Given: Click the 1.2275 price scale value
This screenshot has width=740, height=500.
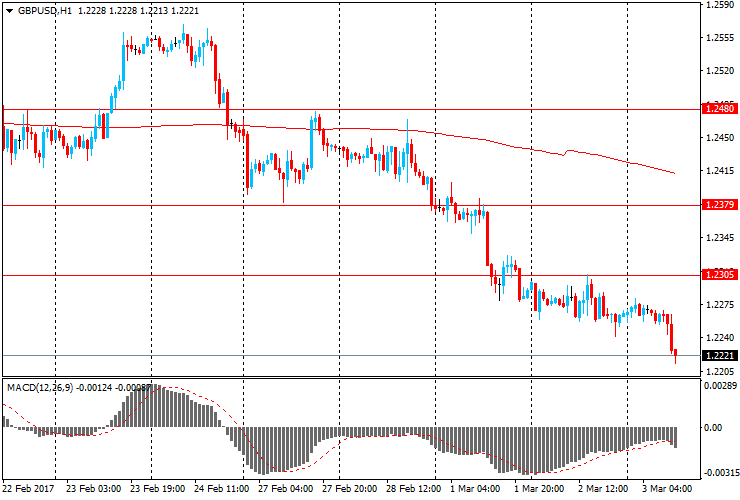Looking at the screenshot, I should [x=720, y=305].
